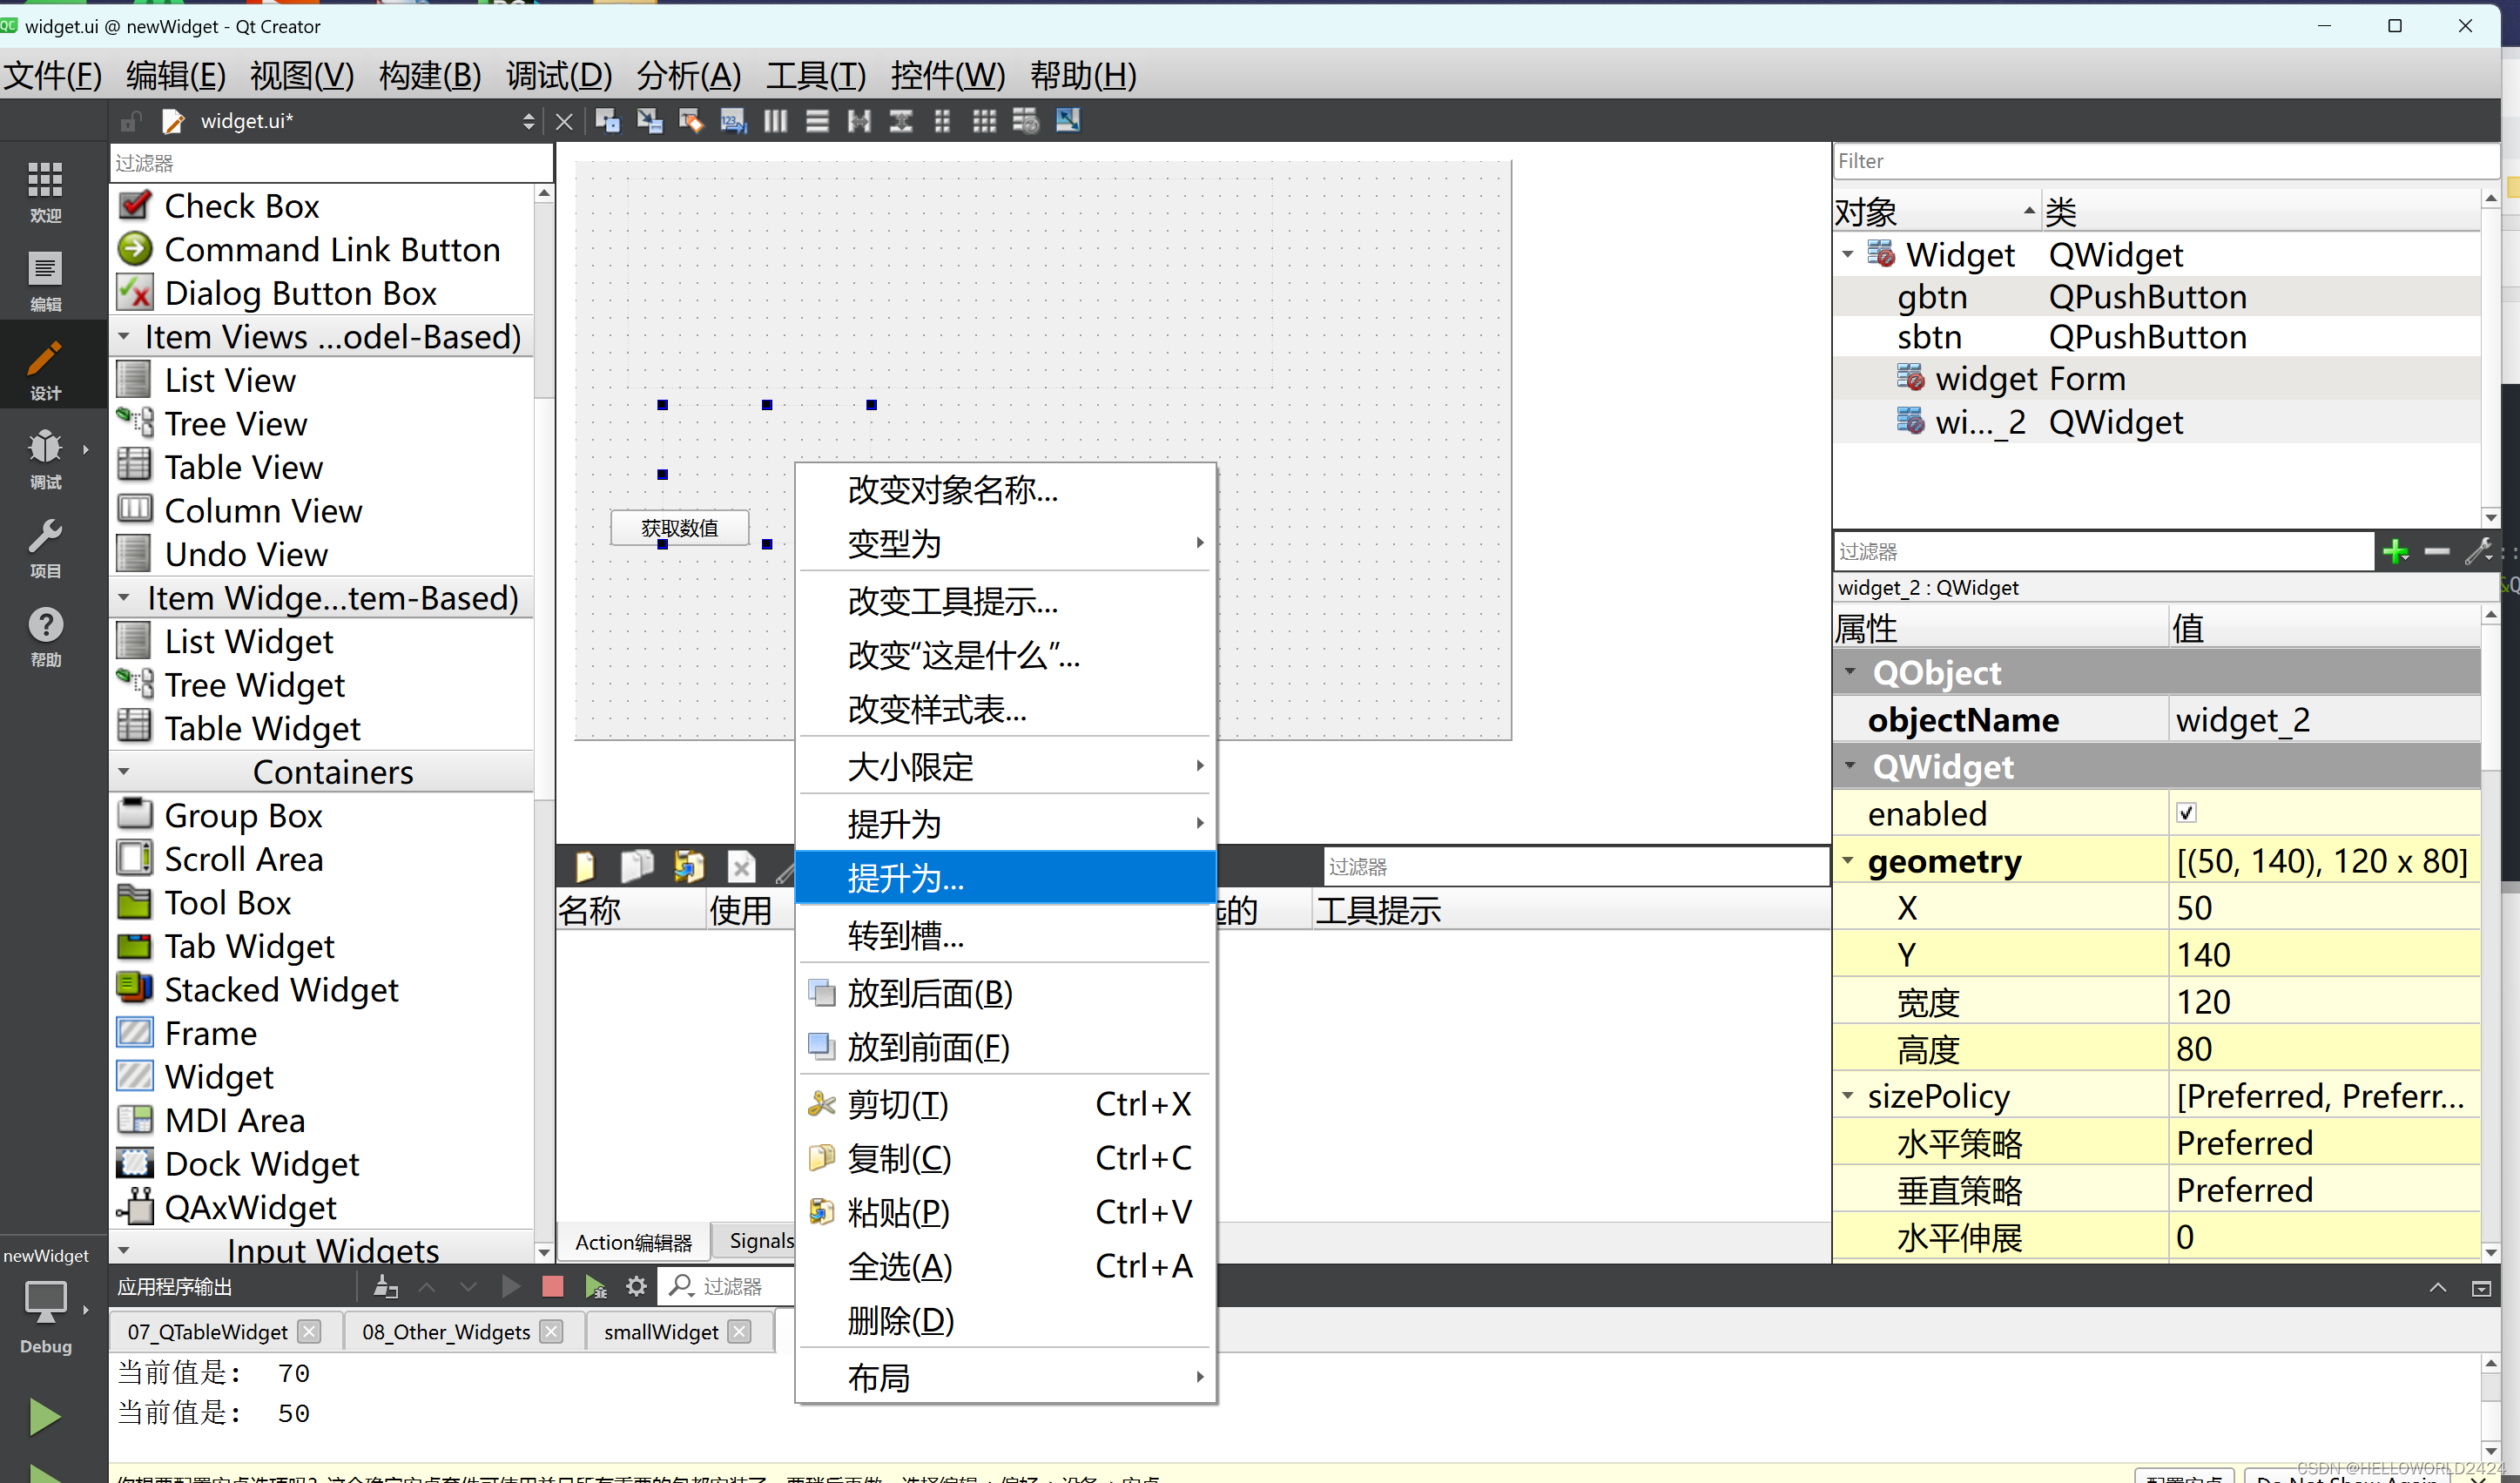
Task: Click the Edit Buddies toolbar icon
Action: pos(691,121)
